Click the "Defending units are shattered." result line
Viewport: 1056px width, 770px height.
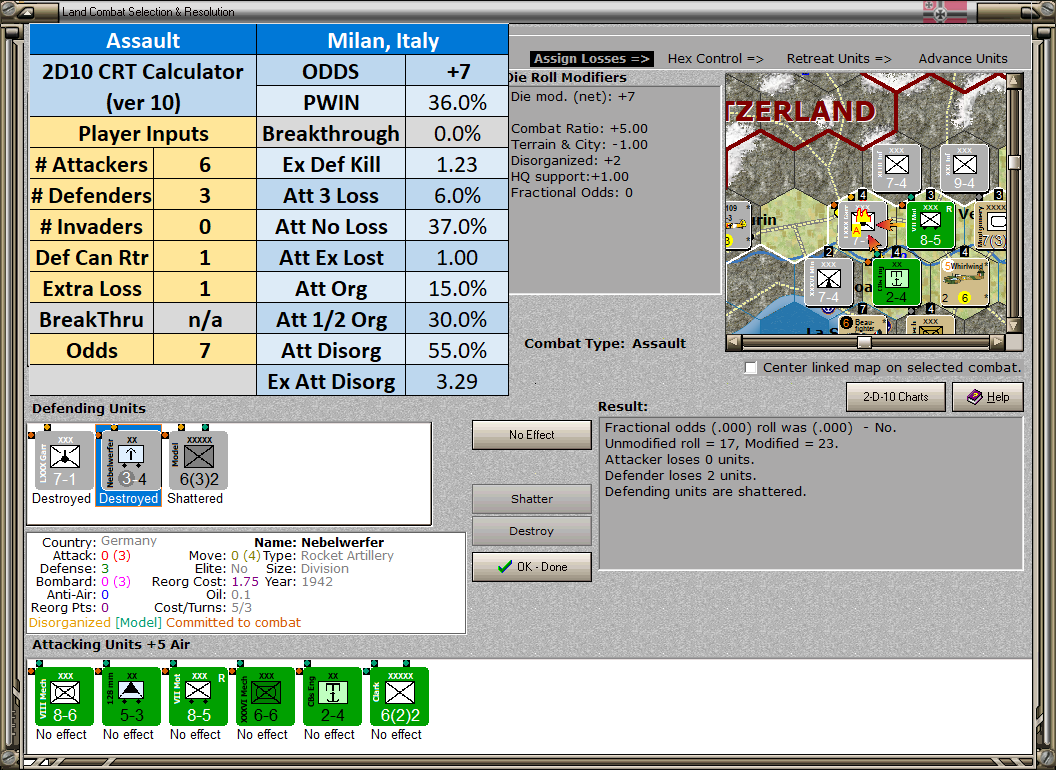click(705, 492)
